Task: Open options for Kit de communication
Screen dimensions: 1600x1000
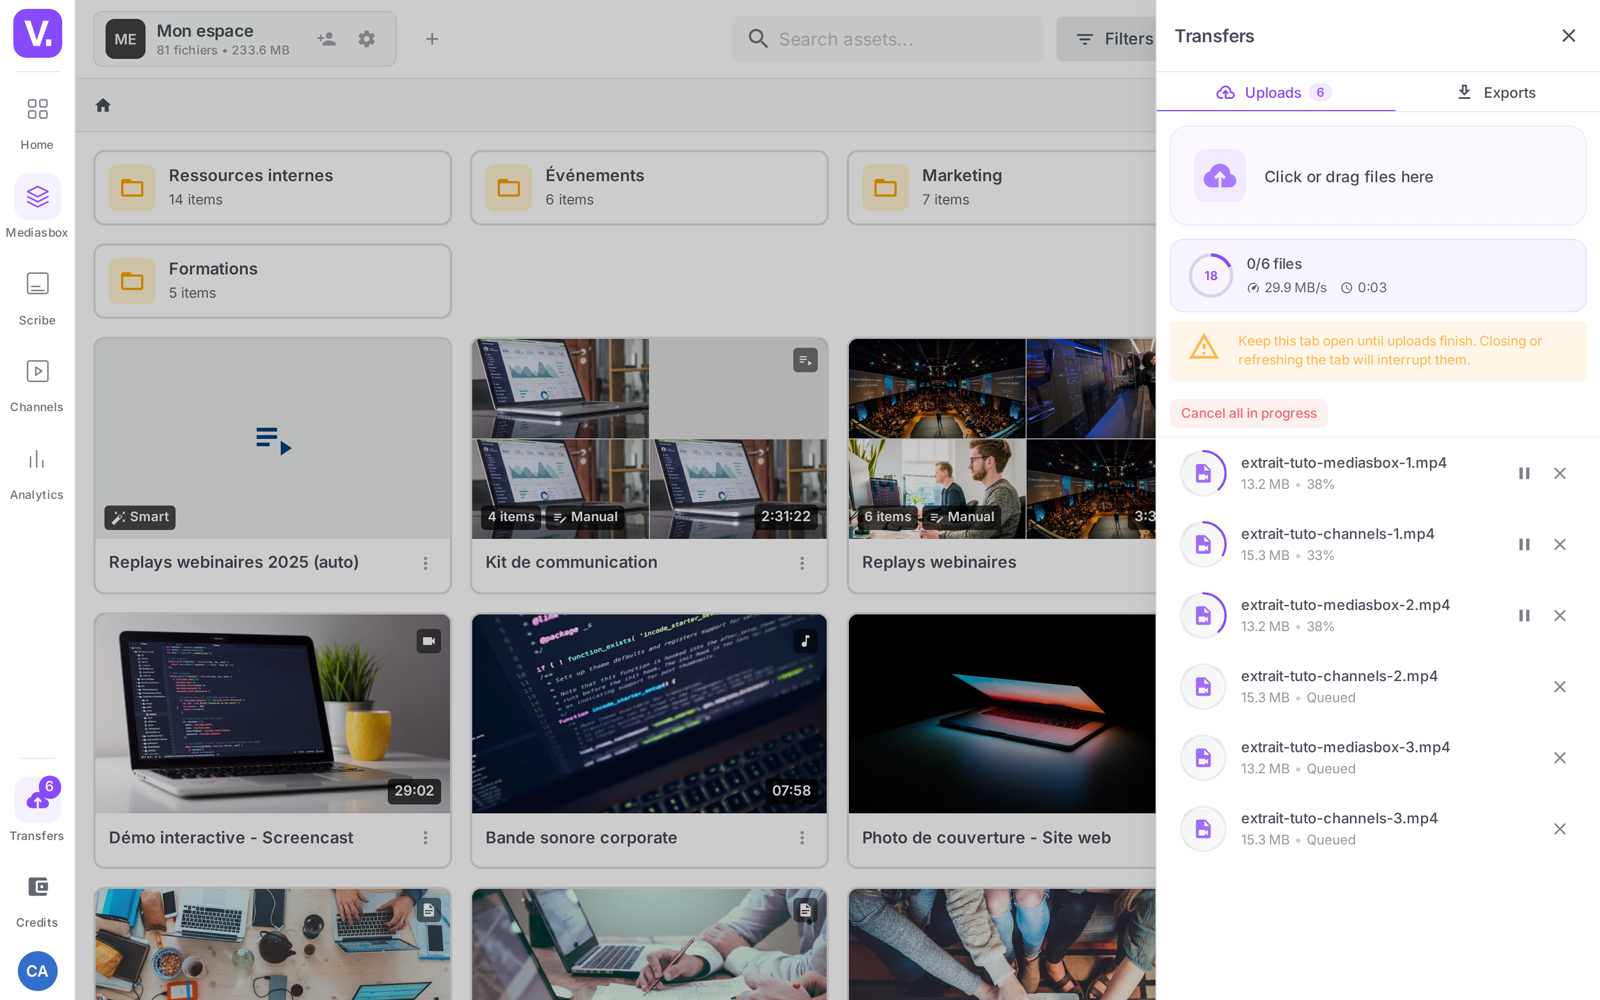Action: pyautogui.click(x=802, y=563)
